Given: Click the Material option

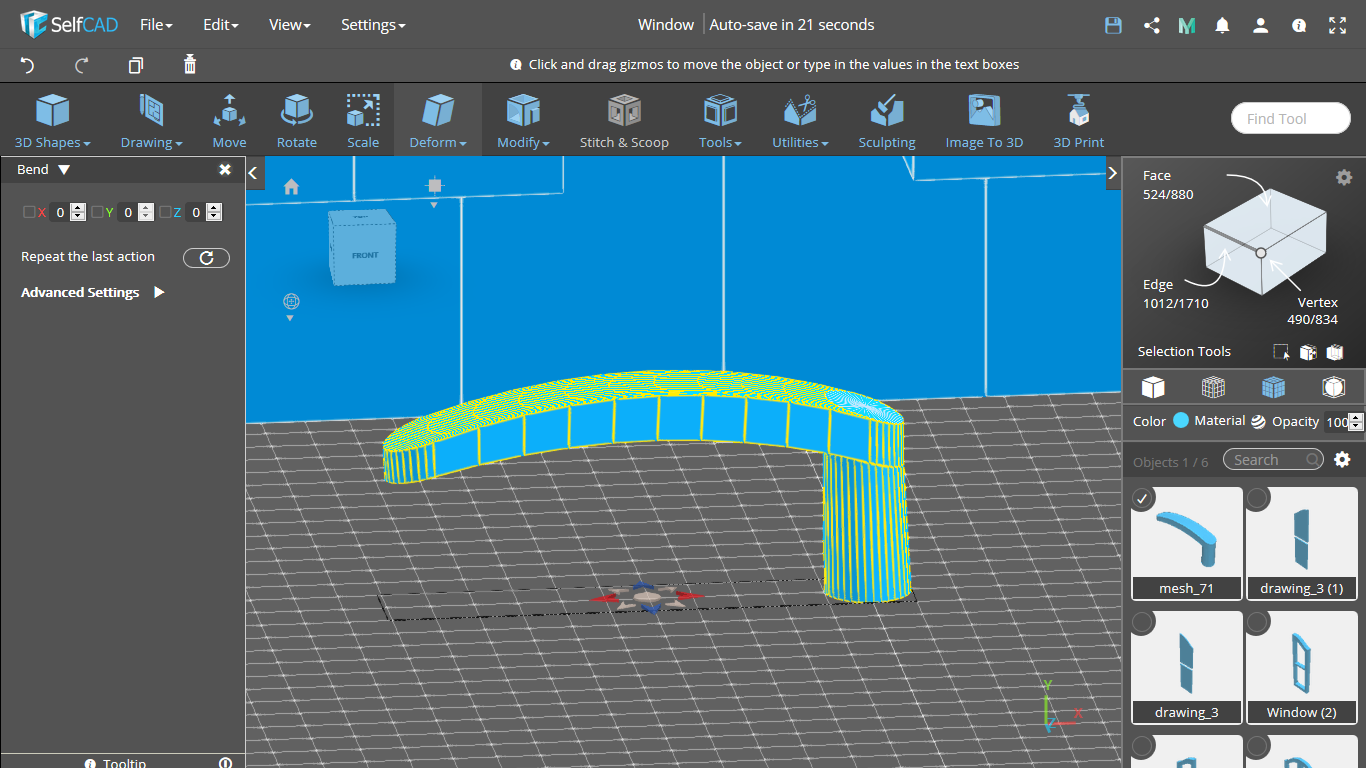Looking at the screenshot, I should click(1230, 421).
